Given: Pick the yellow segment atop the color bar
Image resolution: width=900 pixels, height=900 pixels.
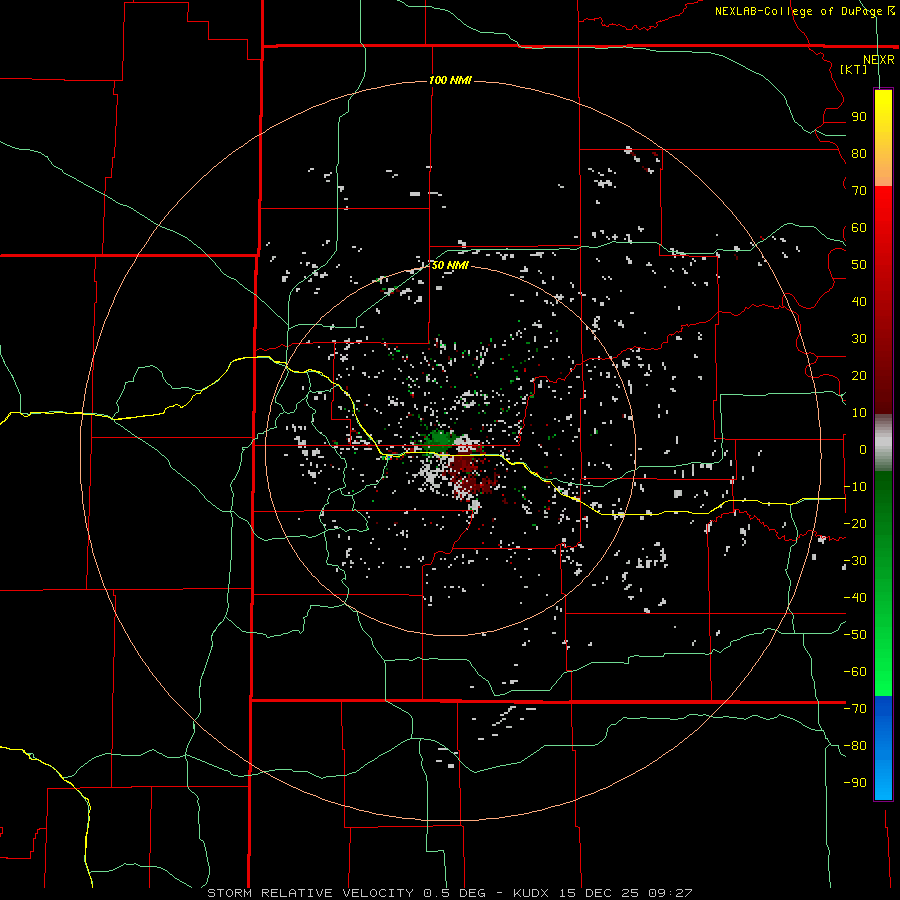Looking at the screenshot, I should point(883,138).
